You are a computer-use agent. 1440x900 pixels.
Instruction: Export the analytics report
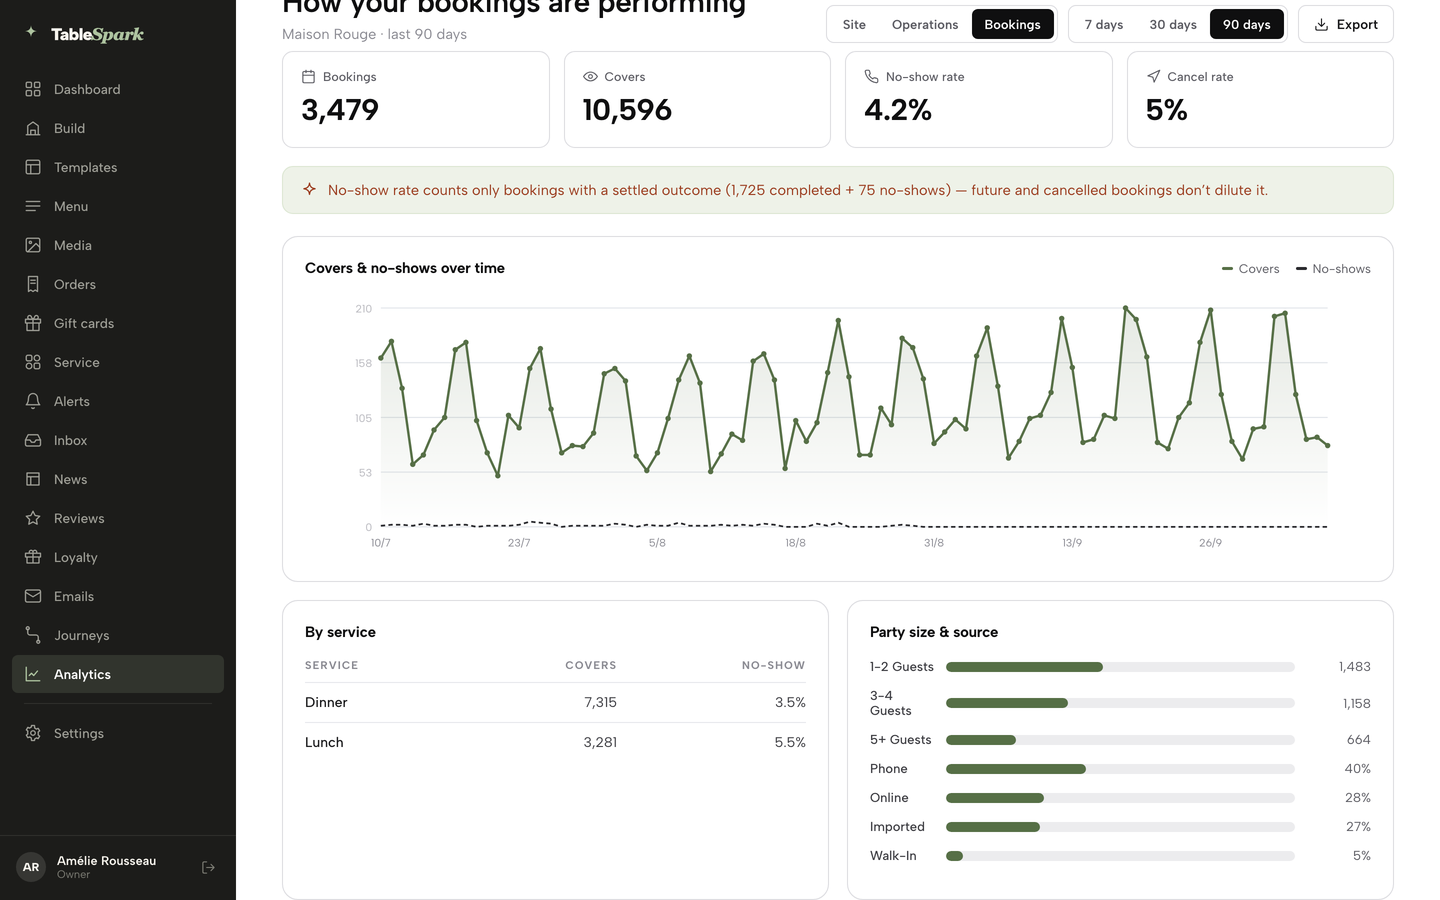click(1345, 24)
